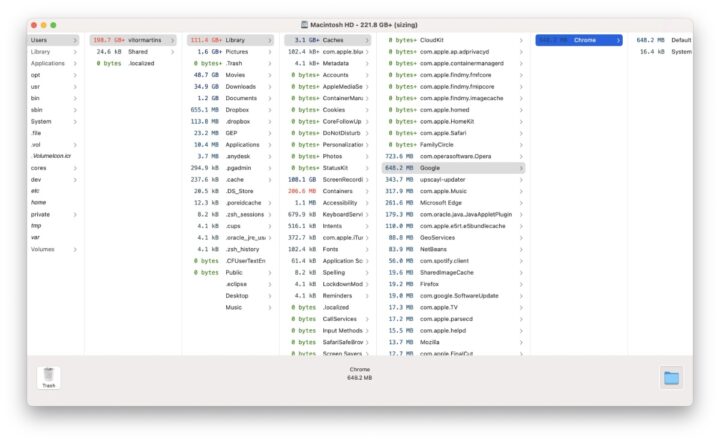
Task: Click the blue folder icon at bottom right
Action: (x=671, y=378)
